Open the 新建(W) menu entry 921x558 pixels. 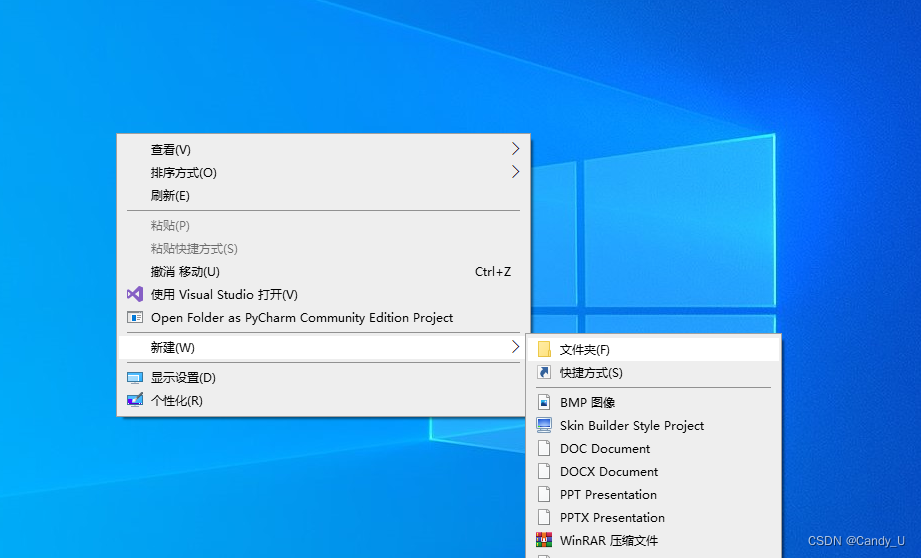(x=324, y=347)
